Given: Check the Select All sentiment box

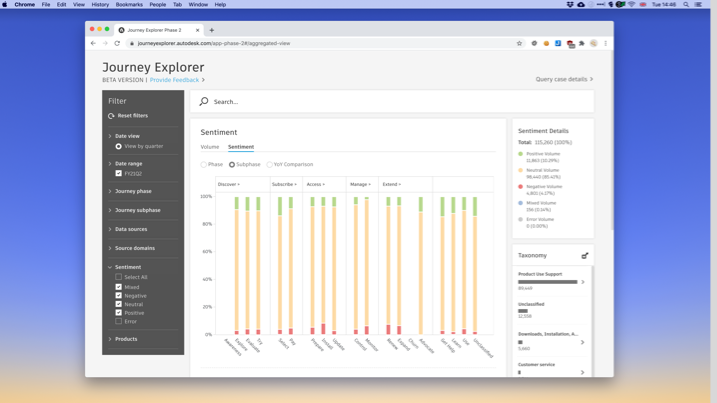Looking at the screenshot, I should [118, 277].
